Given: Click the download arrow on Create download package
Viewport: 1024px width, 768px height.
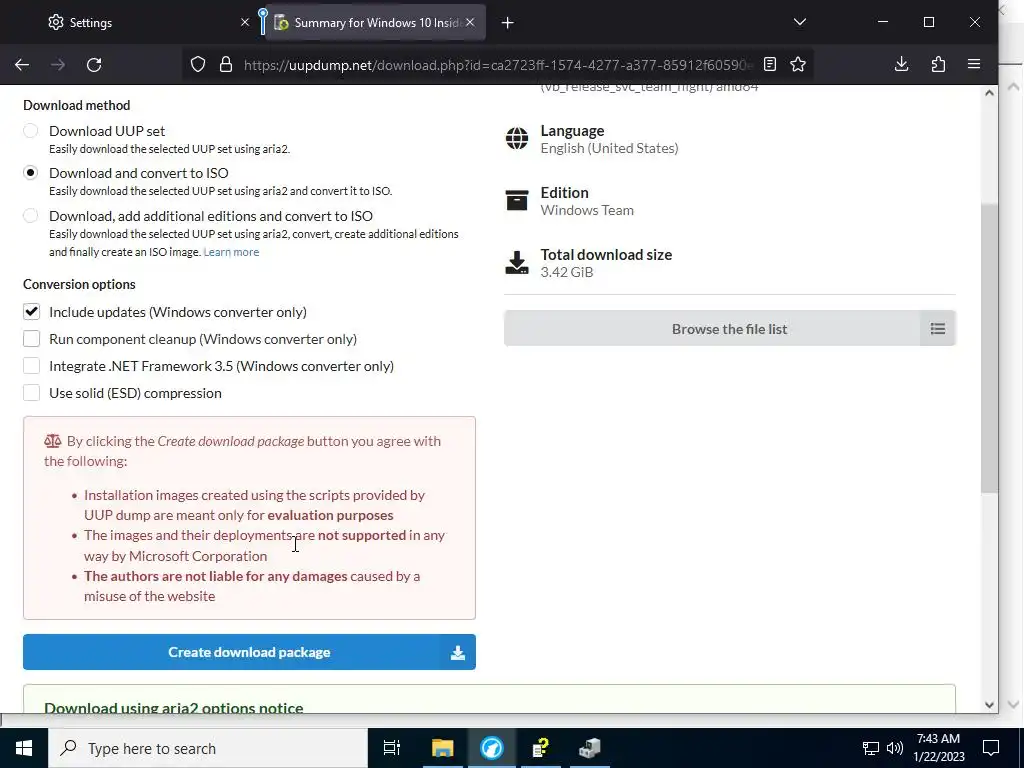Looking at the screenshot, I should [458, 652].
